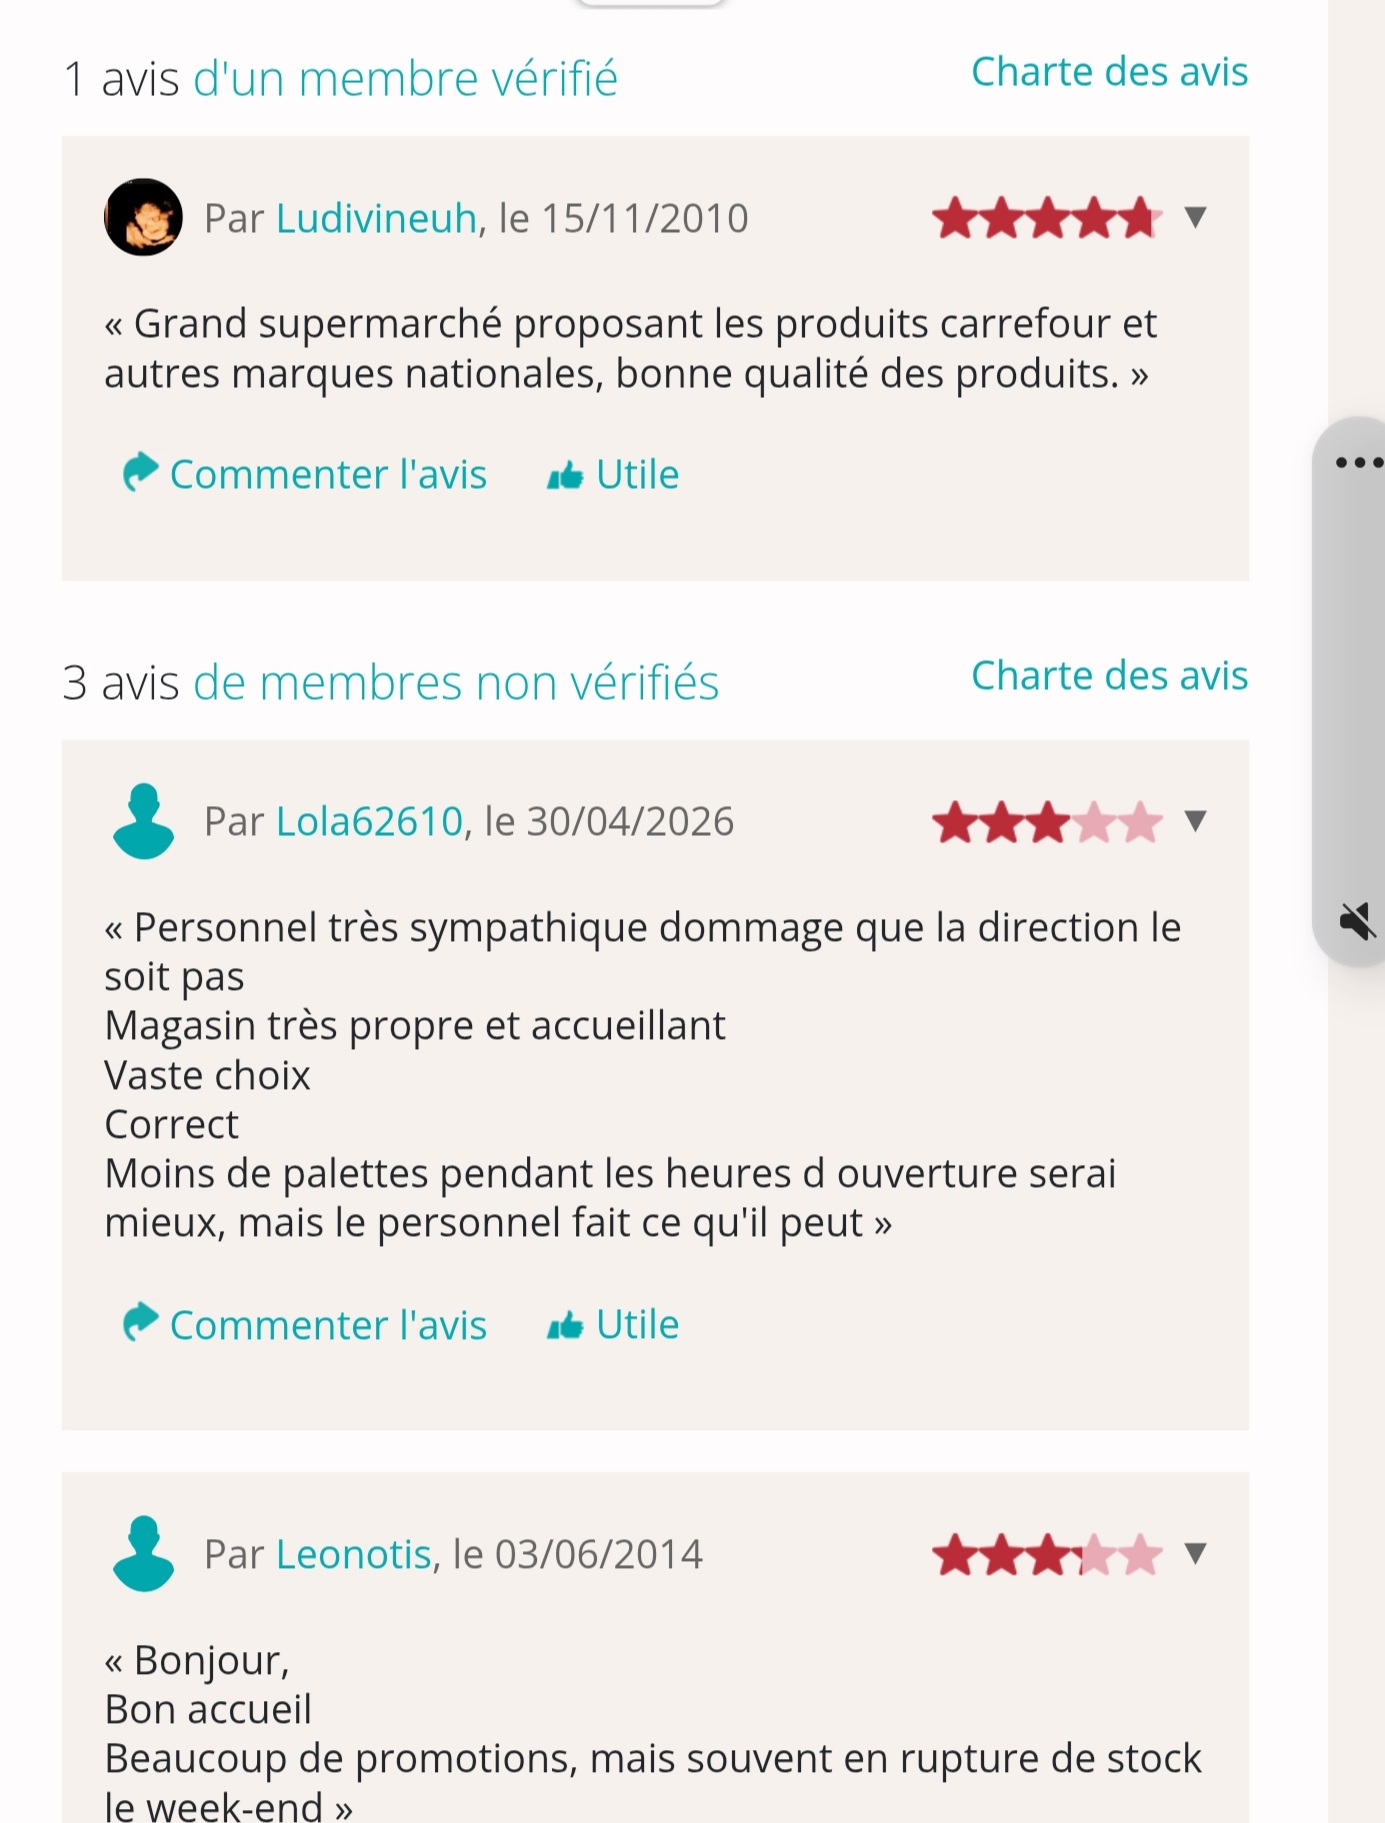The height and width of the screenshot is (1823, 1385).
Task: Open Charte des avis above verified reviews
Action: pyautogui.click(x=1110, y=72)
